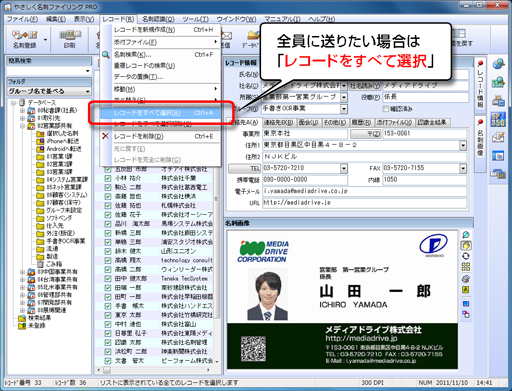Click the globe search icon in right sidebar
512x391 pixels.
pyautogui.click(x=498, y=64)
